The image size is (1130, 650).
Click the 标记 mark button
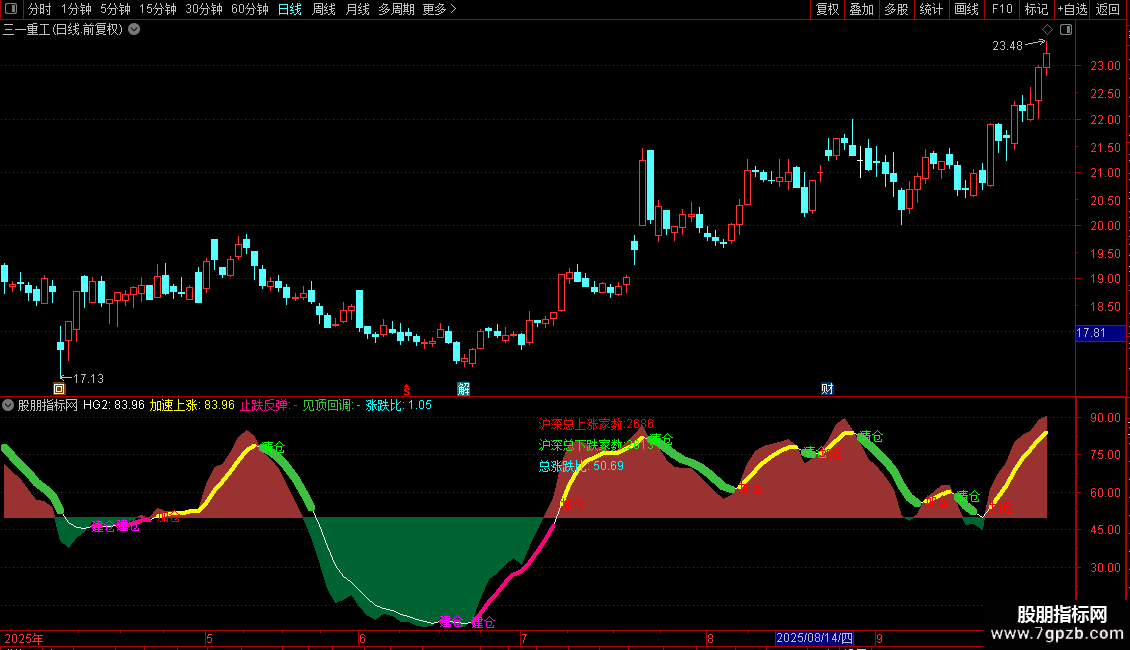(x=1036, y=9)
